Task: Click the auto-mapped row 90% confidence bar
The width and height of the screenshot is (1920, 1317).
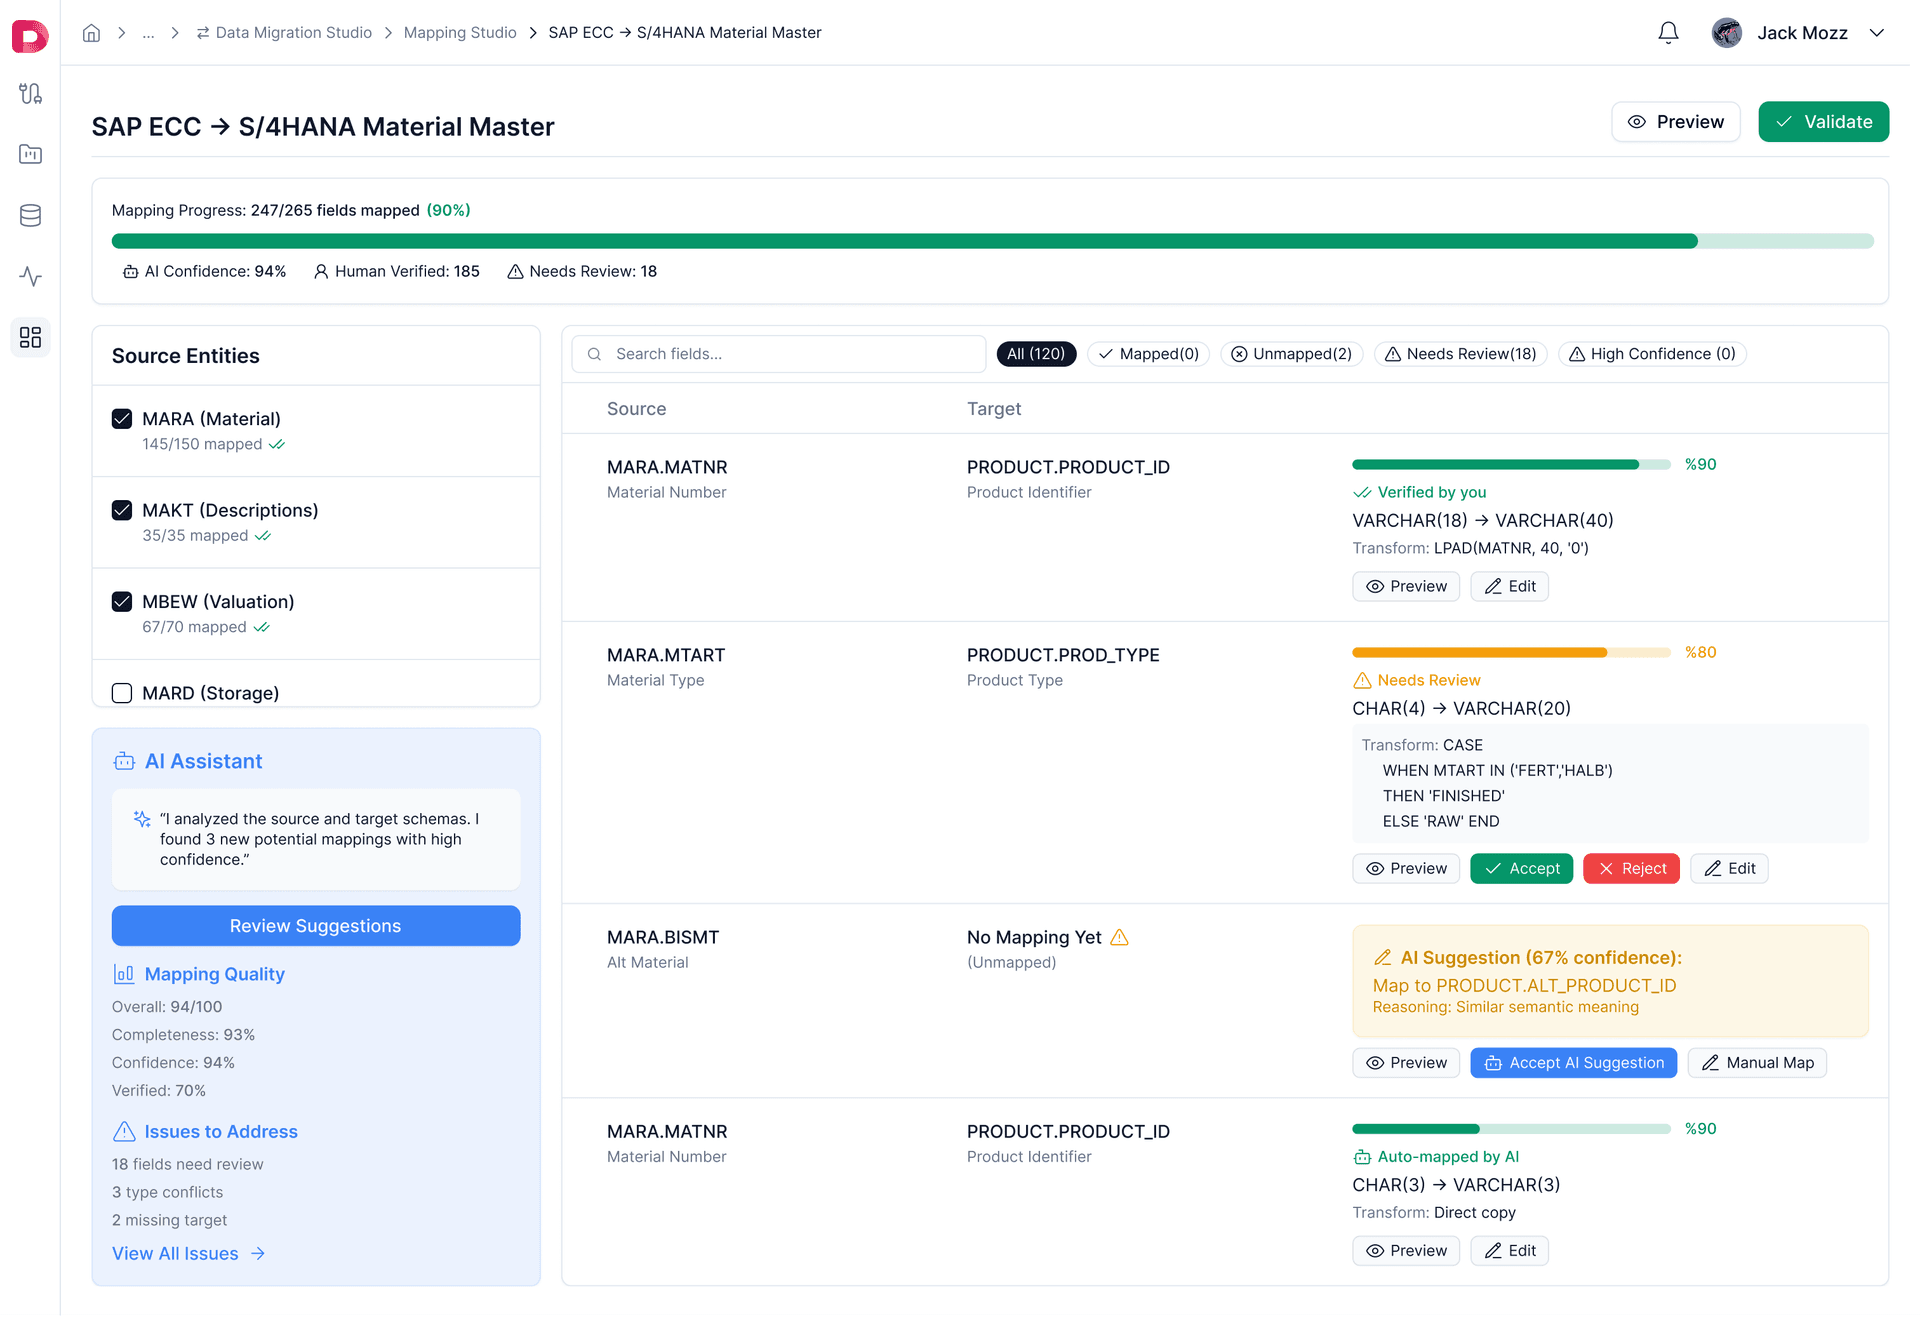Action: [1511, 1129]
